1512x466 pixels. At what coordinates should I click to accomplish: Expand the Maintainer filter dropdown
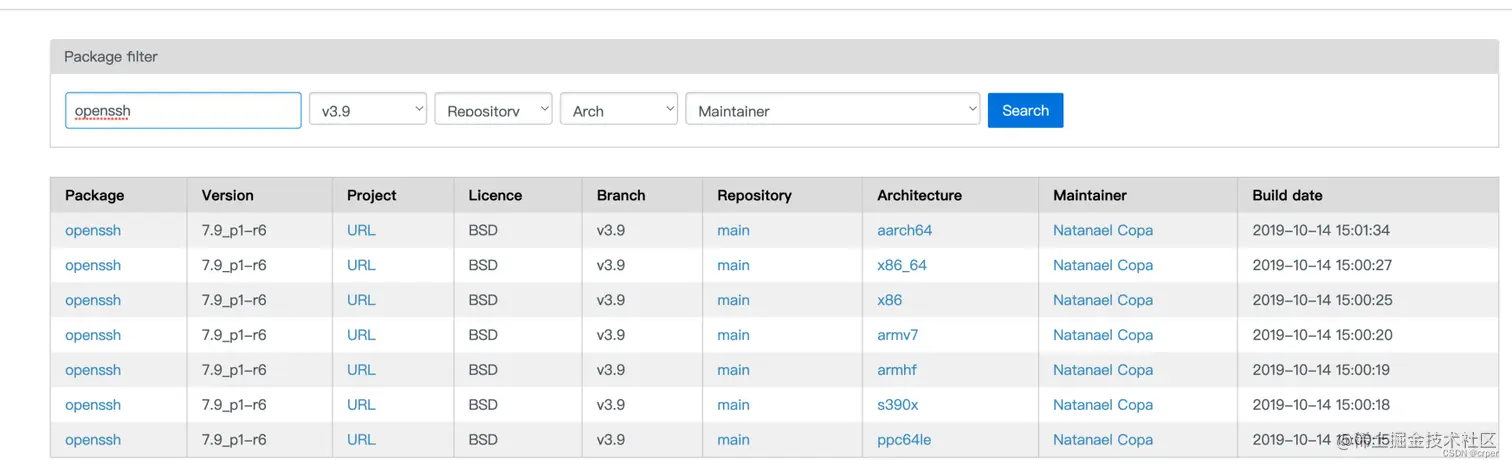[833, 110]
